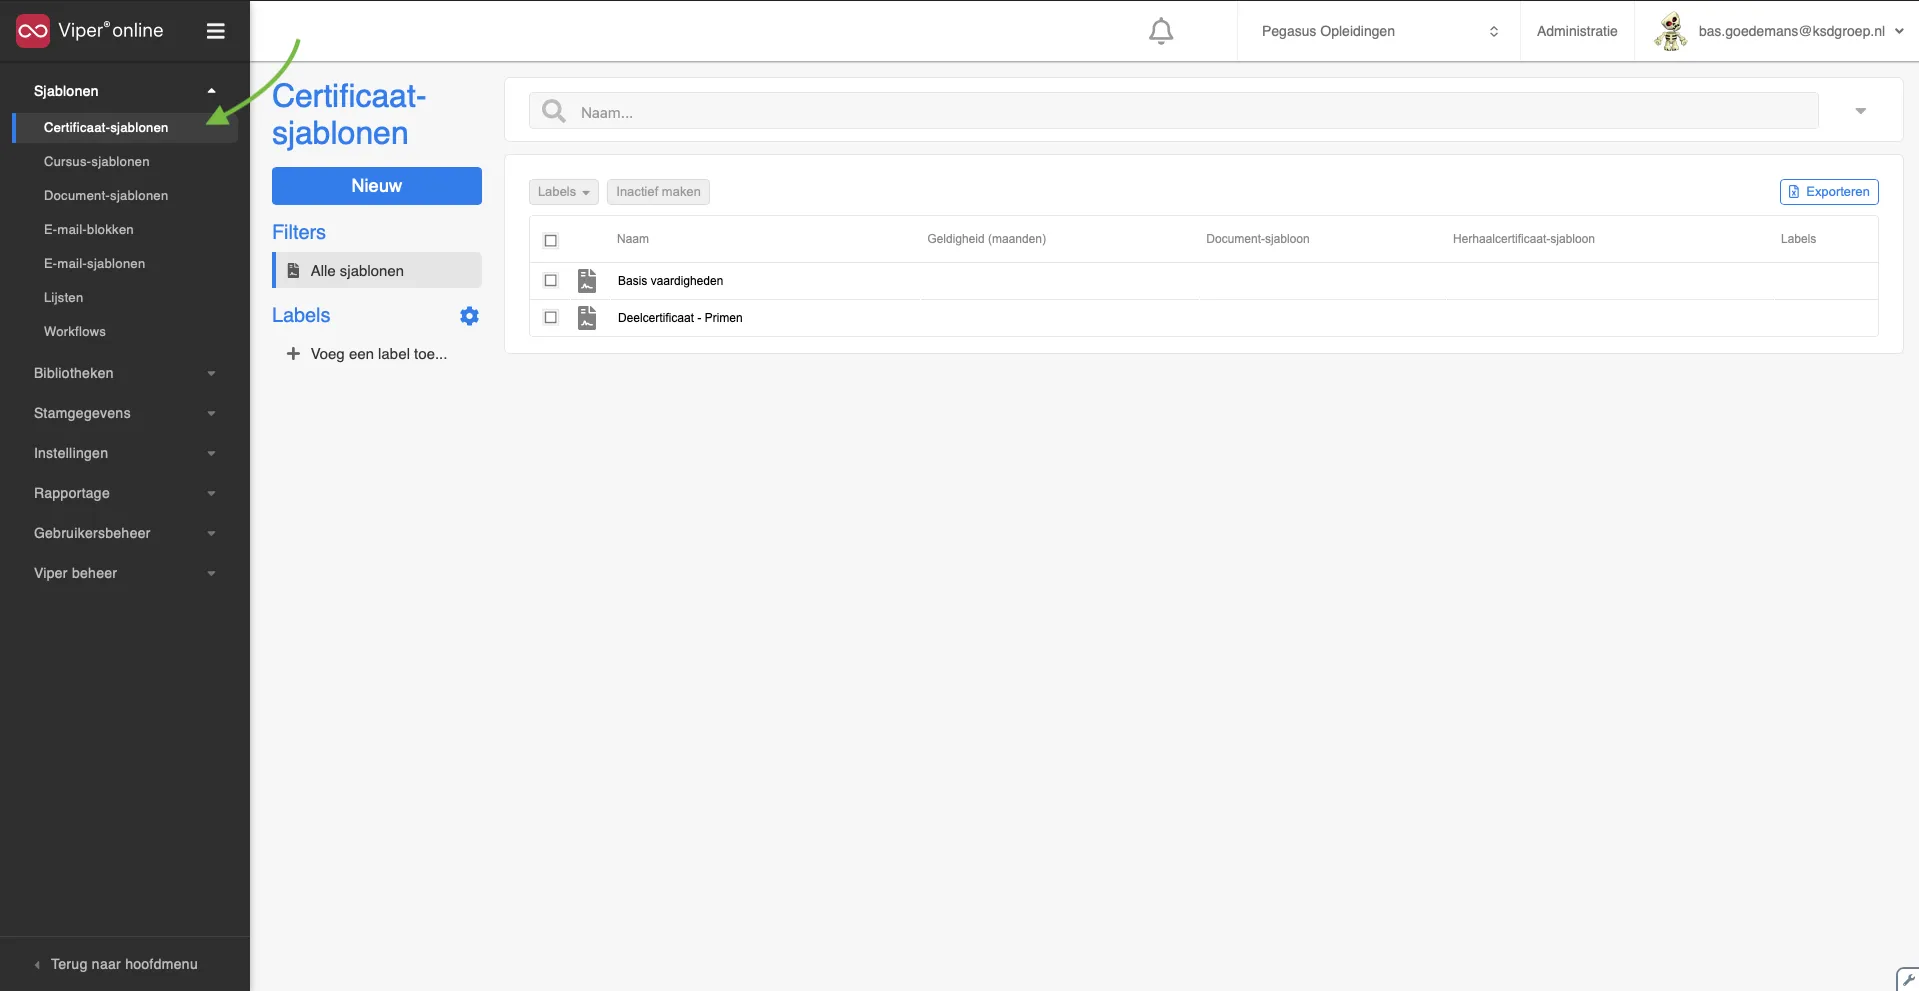
Task: Click the Viper online logo icon
Action: click(33, 31)
